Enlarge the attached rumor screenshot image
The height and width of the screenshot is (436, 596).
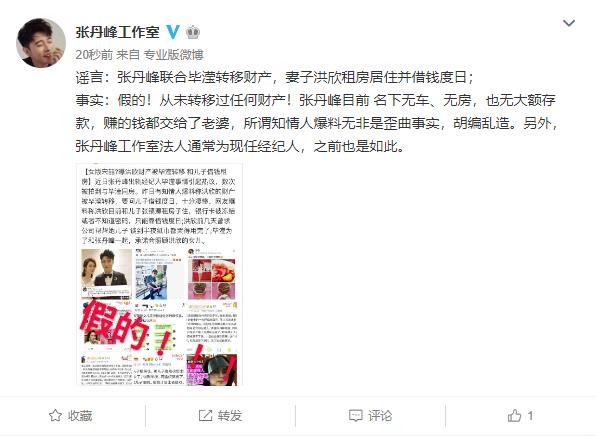coord(159,274)
